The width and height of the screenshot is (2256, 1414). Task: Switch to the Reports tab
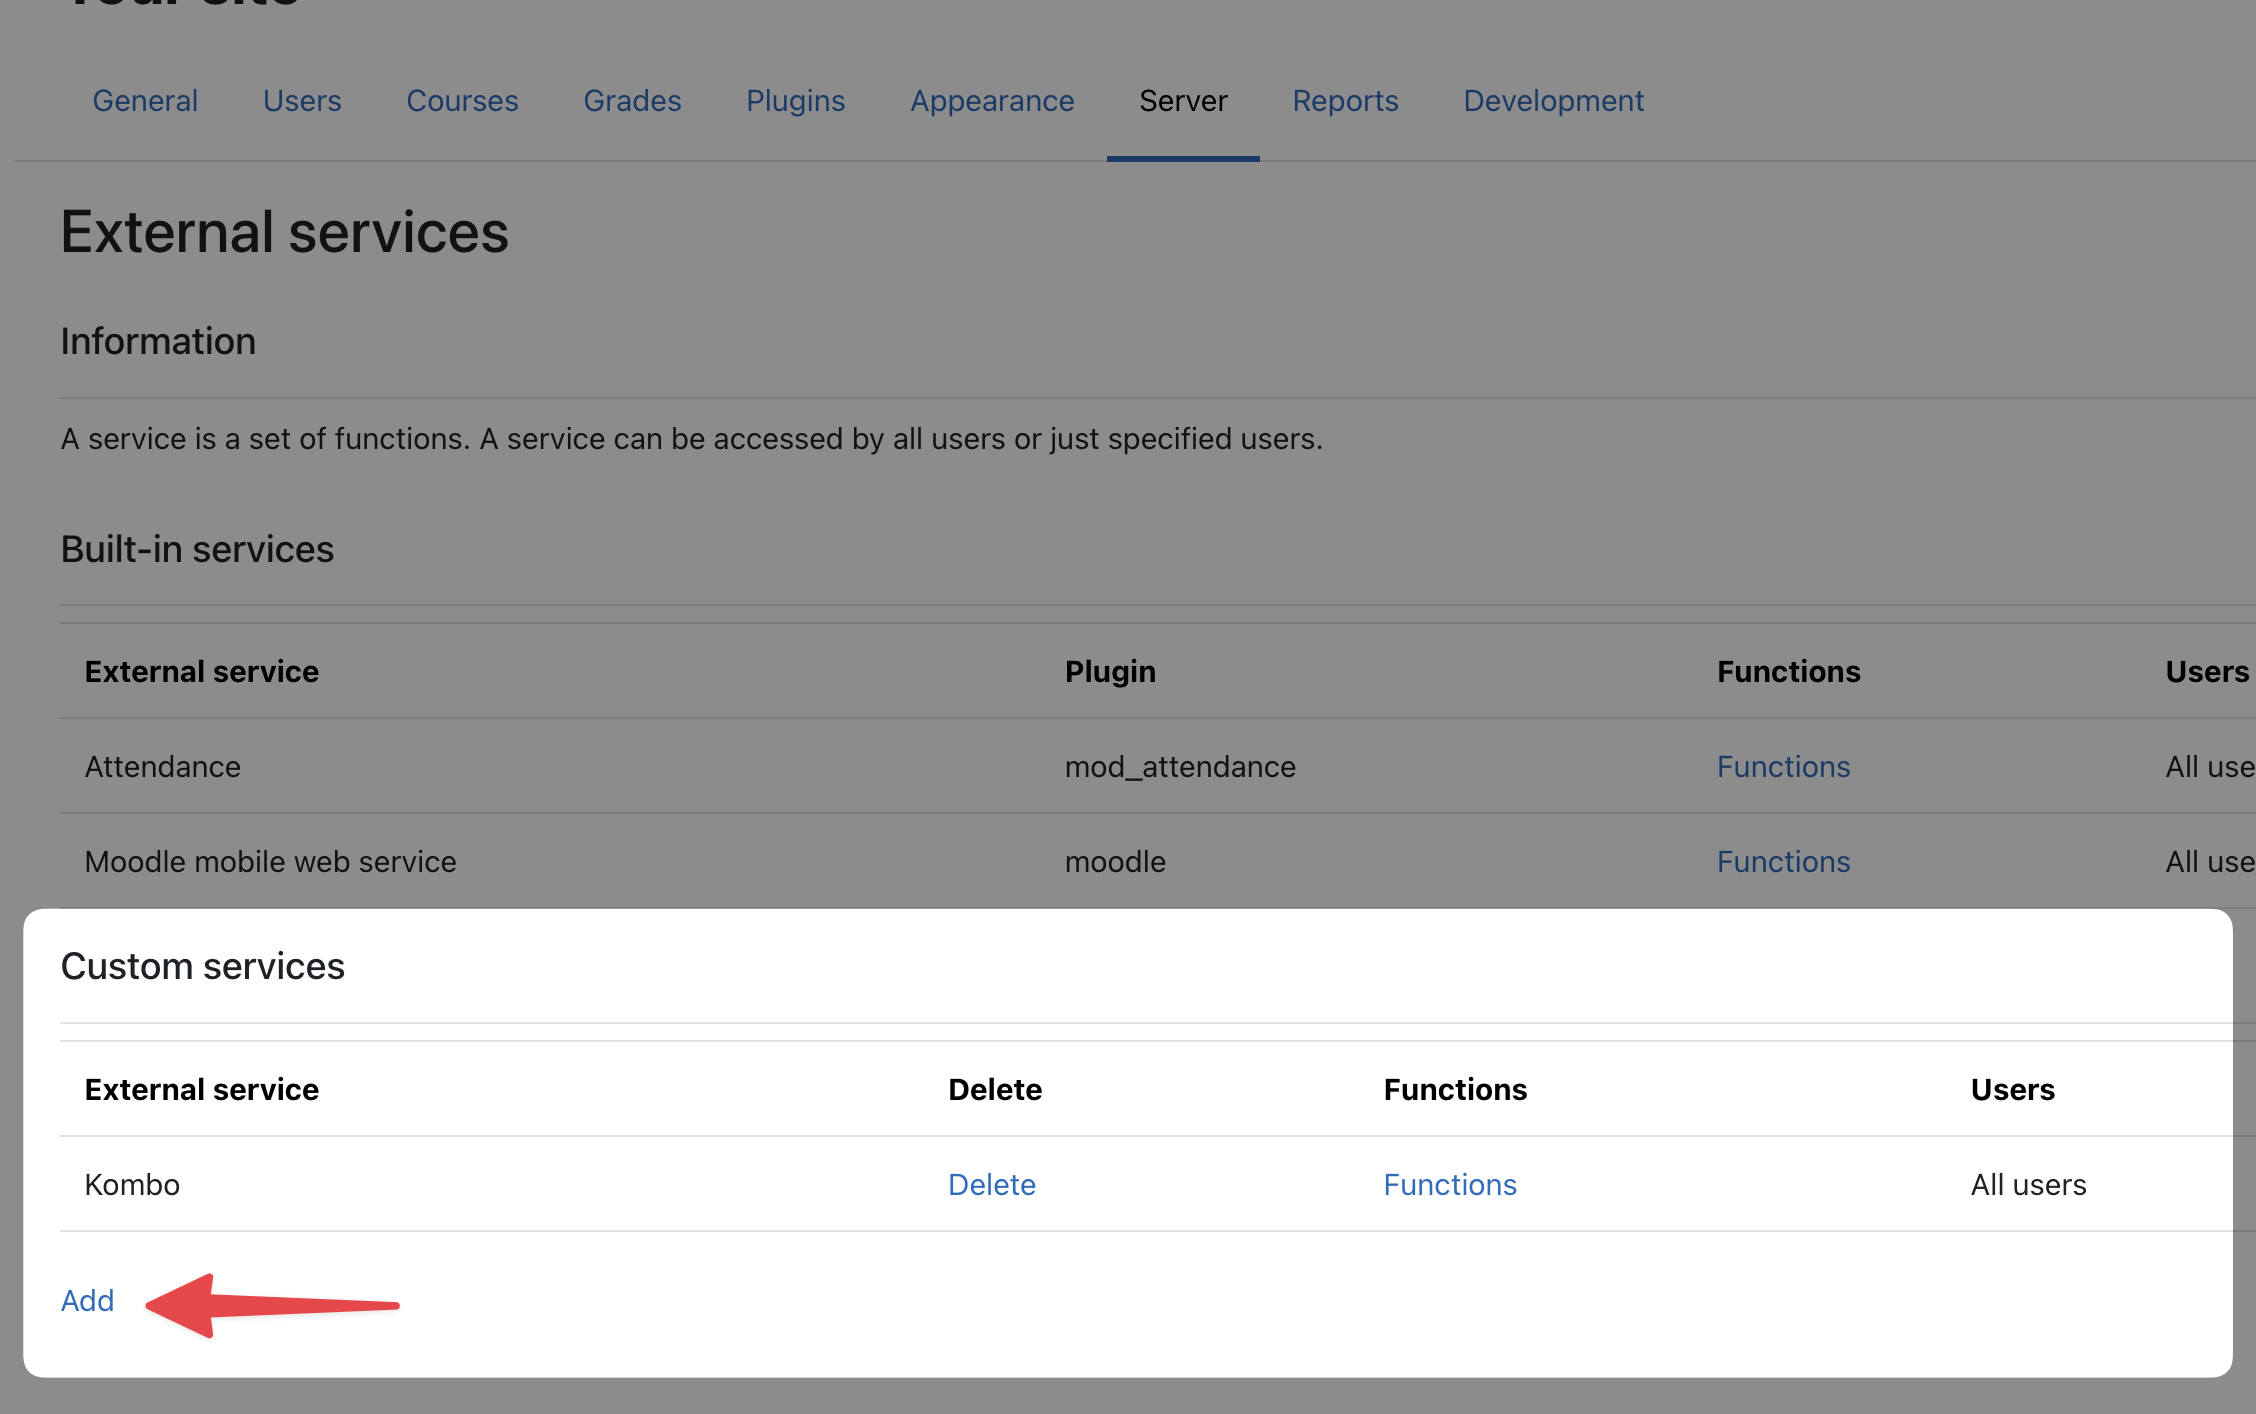pyautogui.click(x=1345, y=101)
